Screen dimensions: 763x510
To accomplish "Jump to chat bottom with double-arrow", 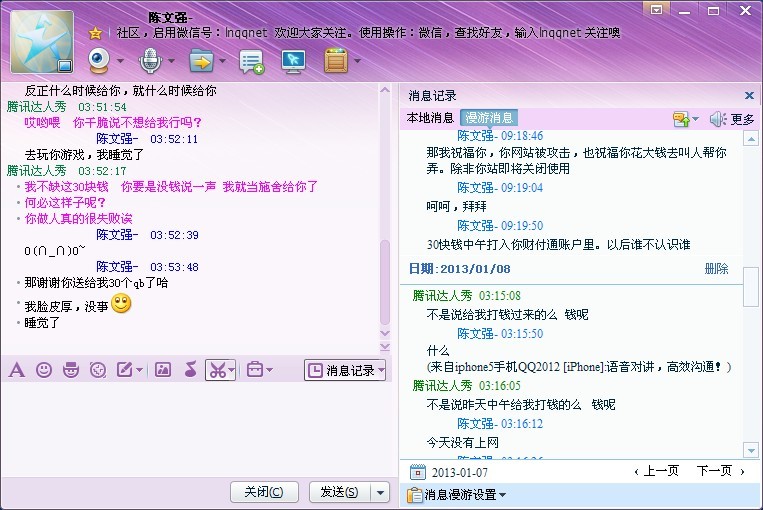I will pyautogui.click(x=385, y=346).
